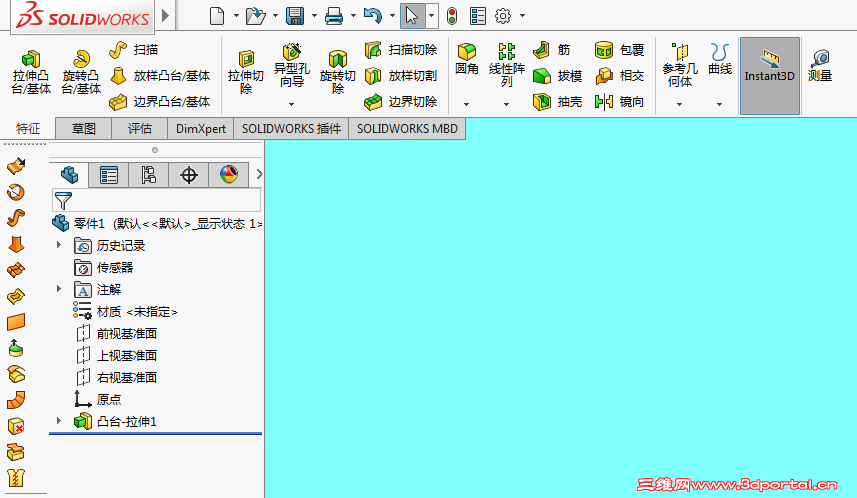Select Boundary Boss/Base (边界凸台/基体)
Screen dimensions: 857x498
pos(160,102)
